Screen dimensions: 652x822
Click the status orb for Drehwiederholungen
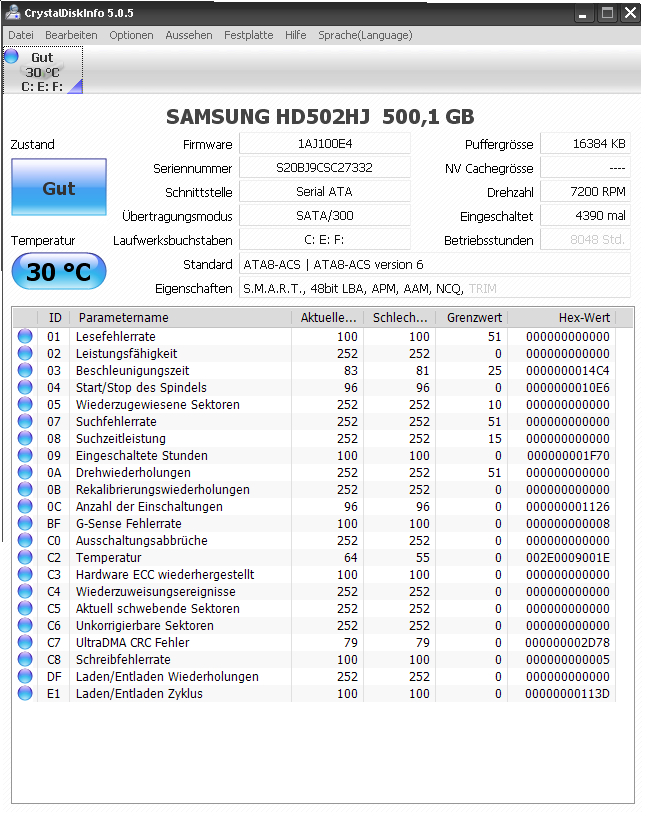coord(25,472)
